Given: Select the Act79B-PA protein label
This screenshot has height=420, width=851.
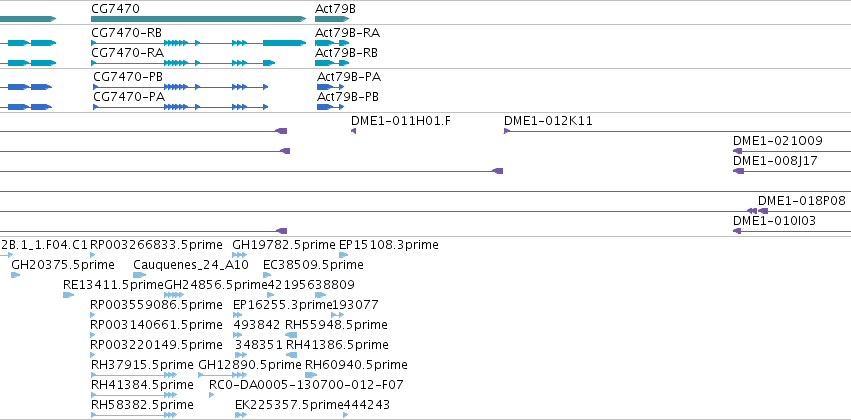Looking at the screenshot, I should (x=349, y=77).
